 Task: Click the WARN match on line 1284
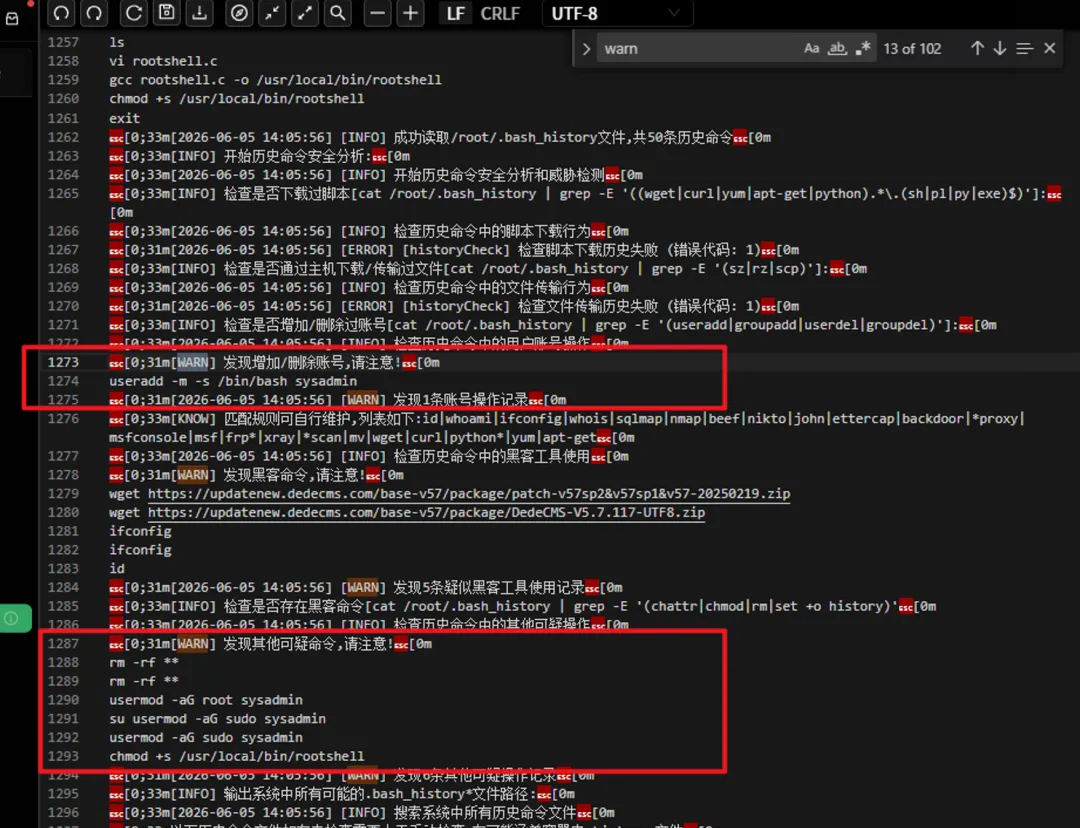click(362, 587)
